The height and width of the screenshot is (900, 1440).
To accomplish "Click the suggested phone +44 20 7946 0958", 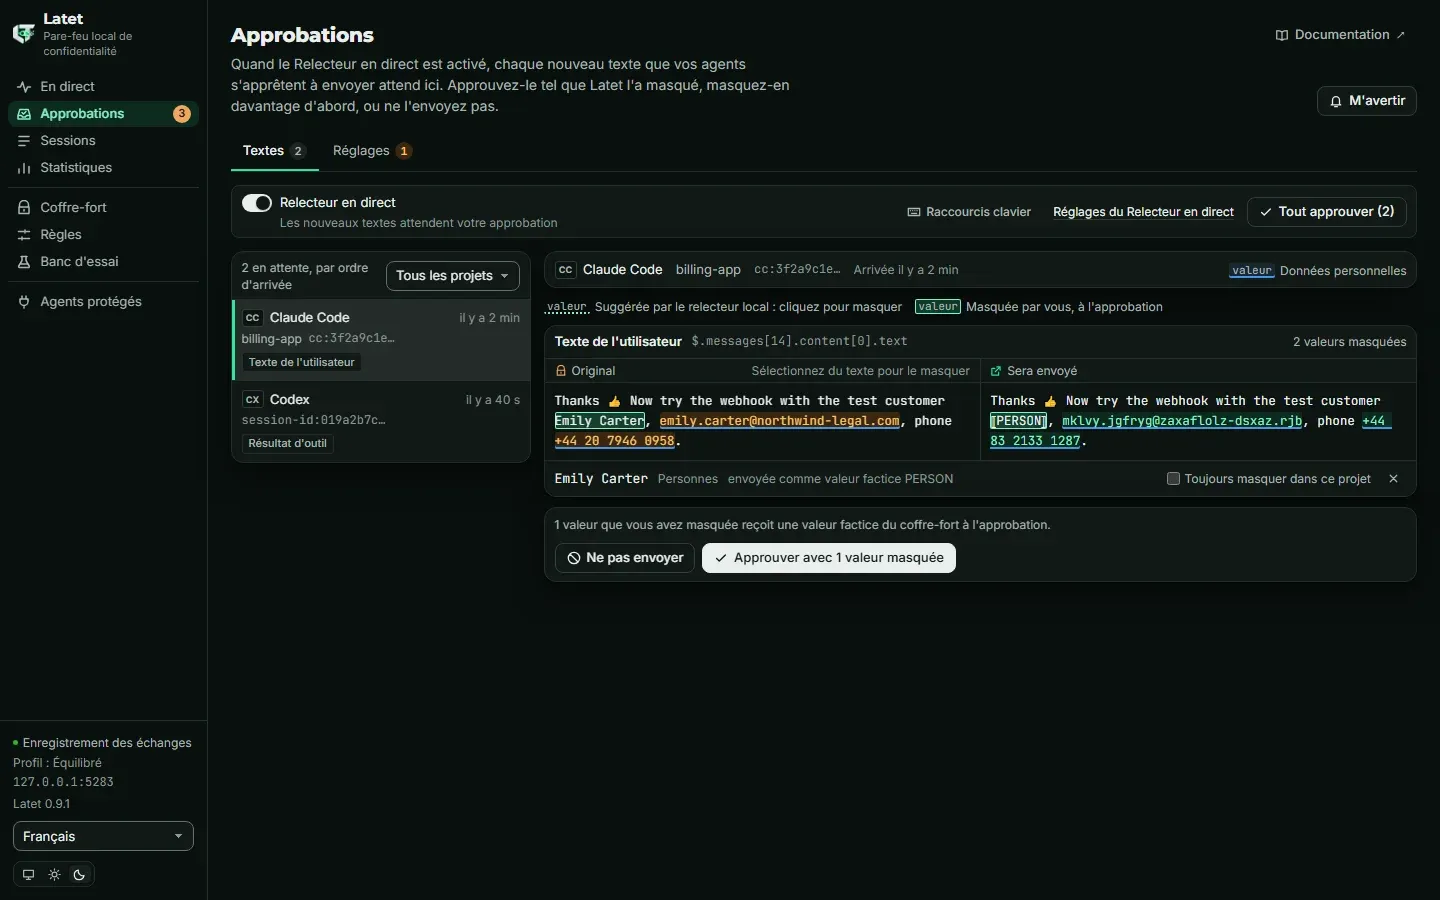I will pyautogui.click(x=615, y=441).
